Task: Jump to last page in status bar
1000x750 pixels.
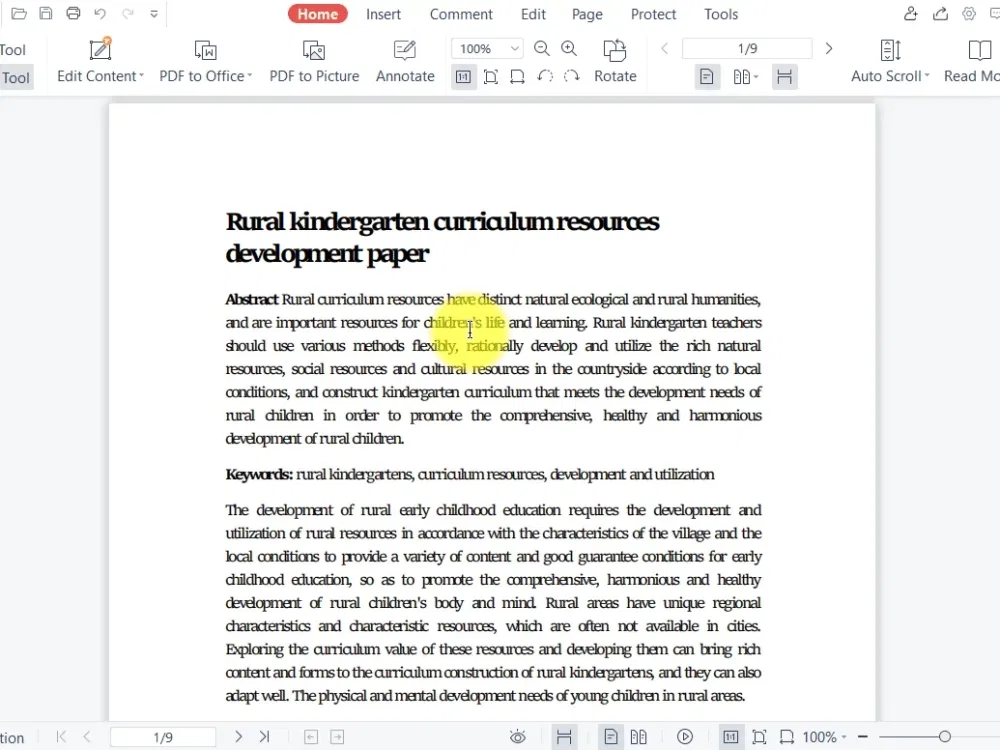Action: click(265, 737)
